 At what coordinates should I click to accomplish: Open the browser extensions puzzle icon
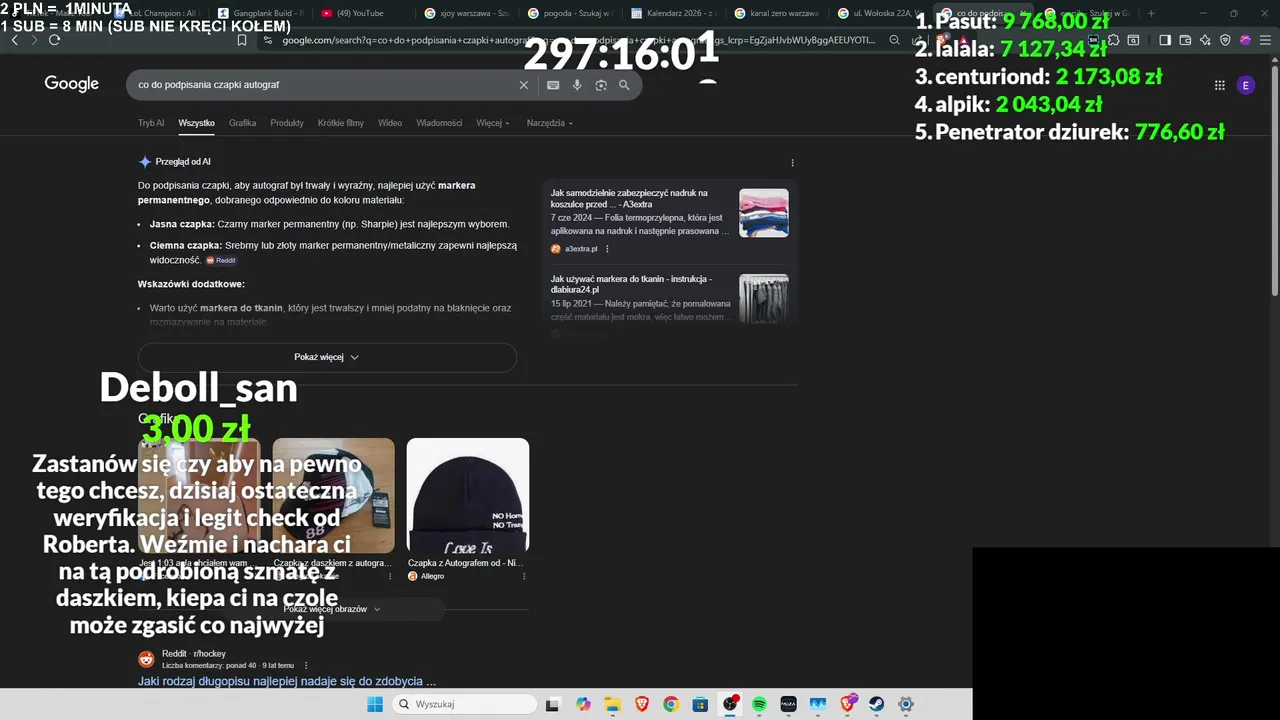click(x=1112, y=40)
